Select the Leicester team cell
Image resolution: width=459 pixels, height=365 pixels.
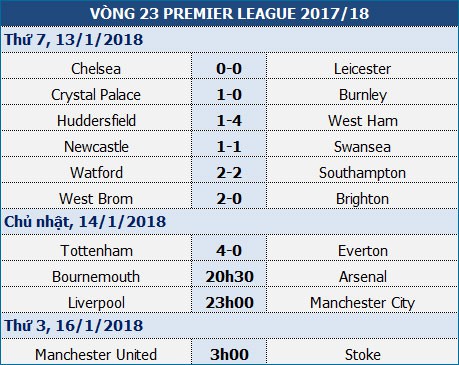(362, 66)
